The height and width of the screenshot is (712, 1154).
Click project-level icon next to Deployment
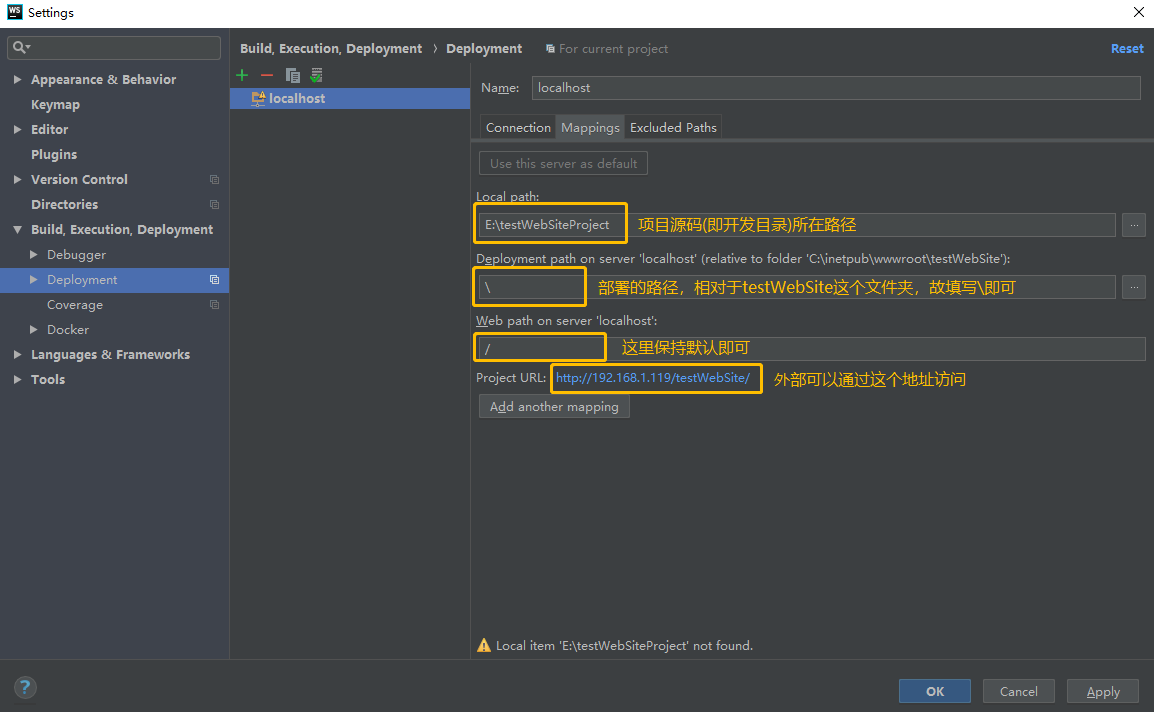(214, 280)
